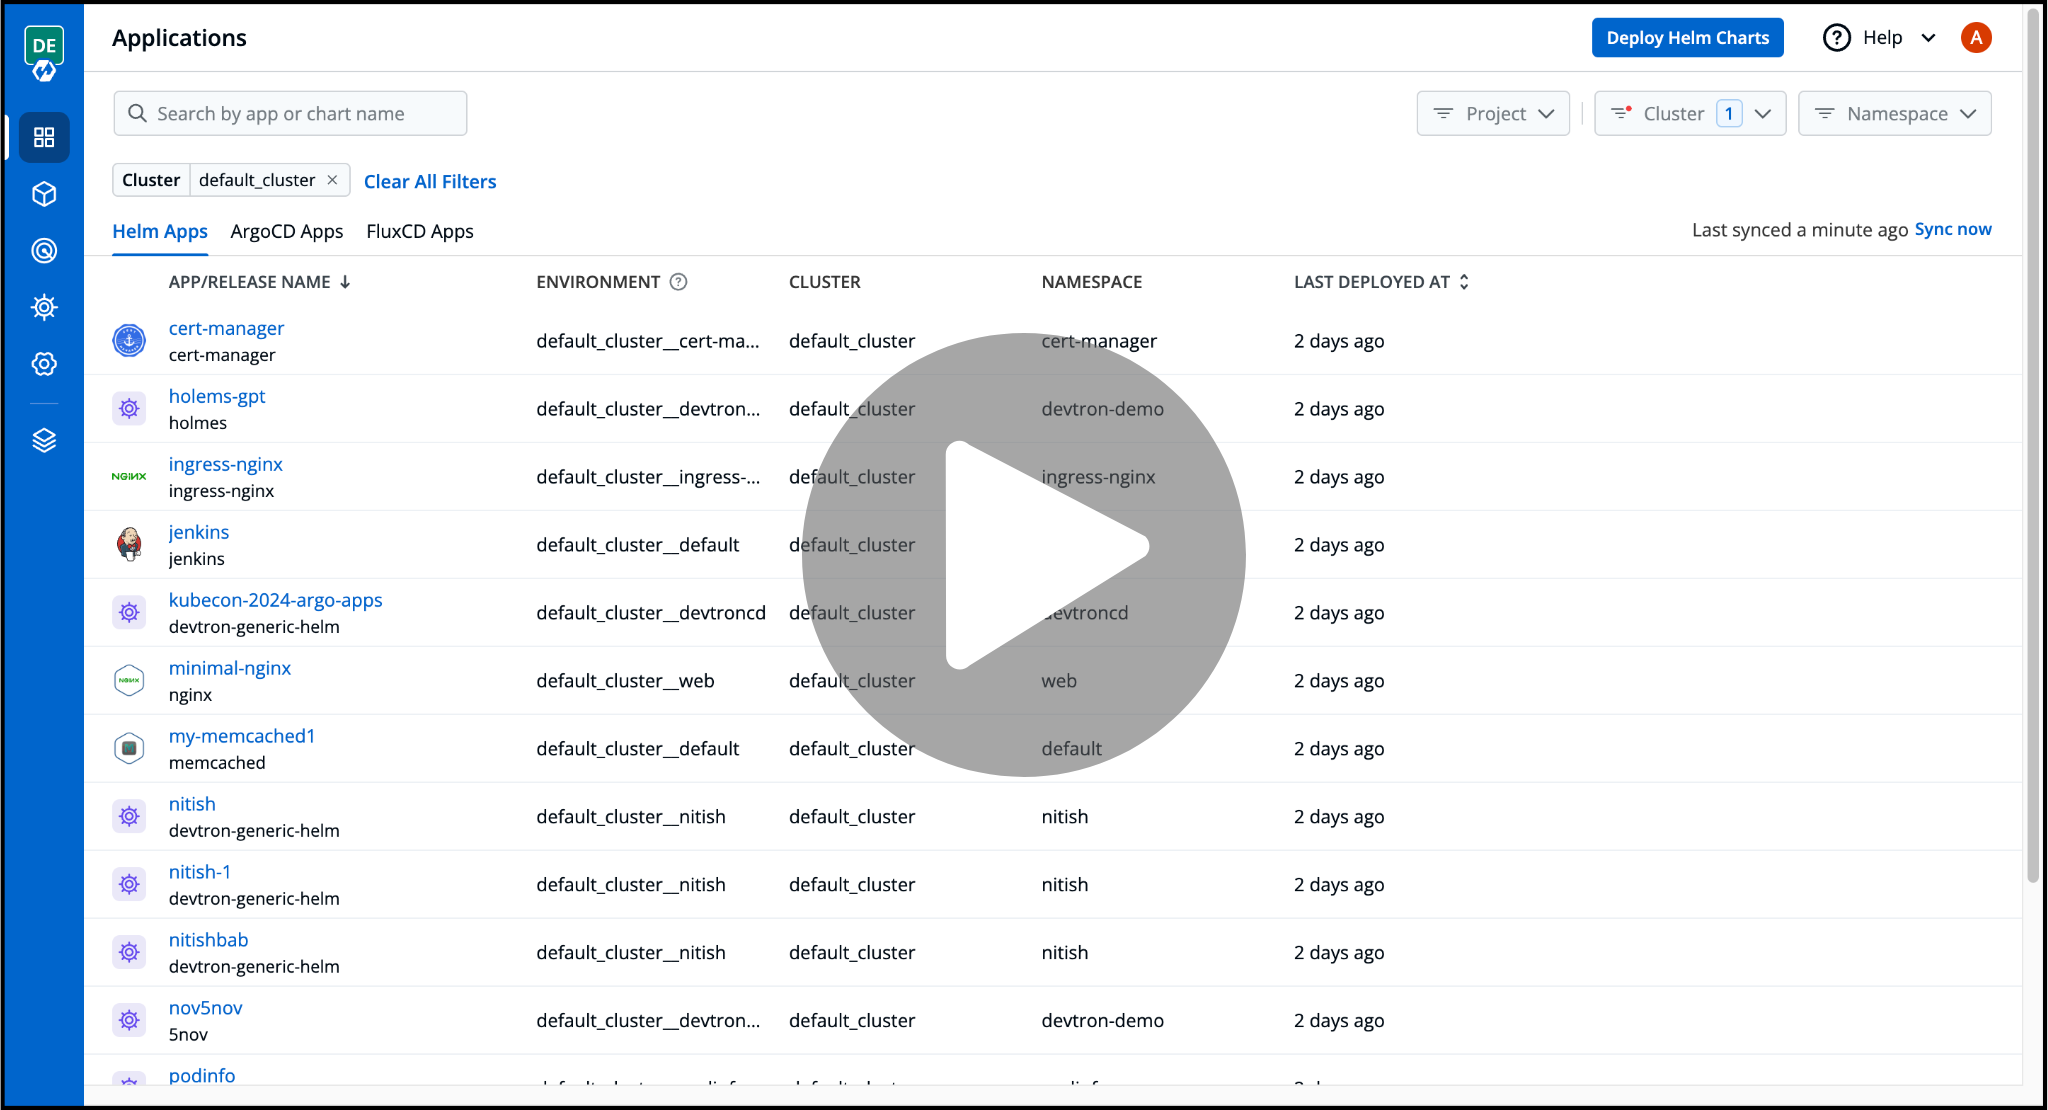Switch to the ArgoCD Apps tab

click(x=287, y=231)
